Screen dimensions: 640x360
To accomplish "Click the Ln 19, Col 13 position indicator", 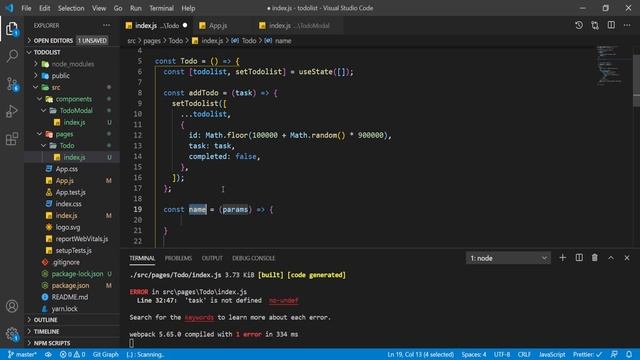I will (420, 354).
